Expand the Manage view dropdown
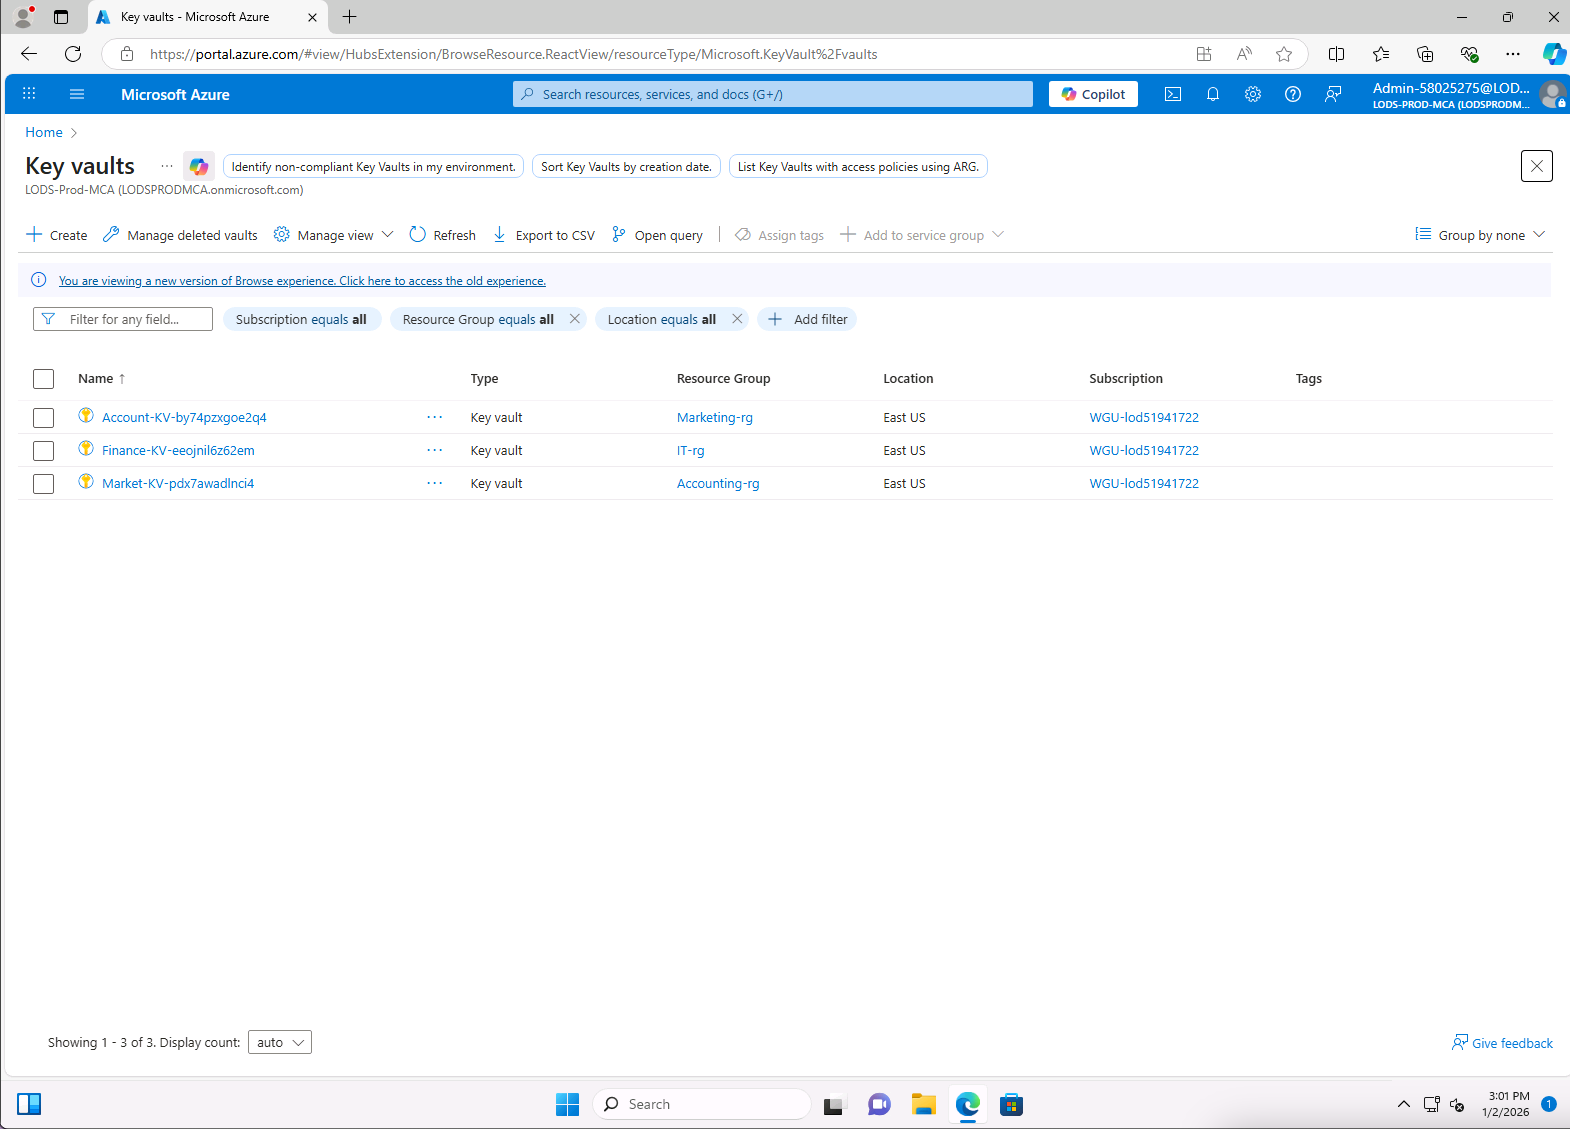 point(334,235)
